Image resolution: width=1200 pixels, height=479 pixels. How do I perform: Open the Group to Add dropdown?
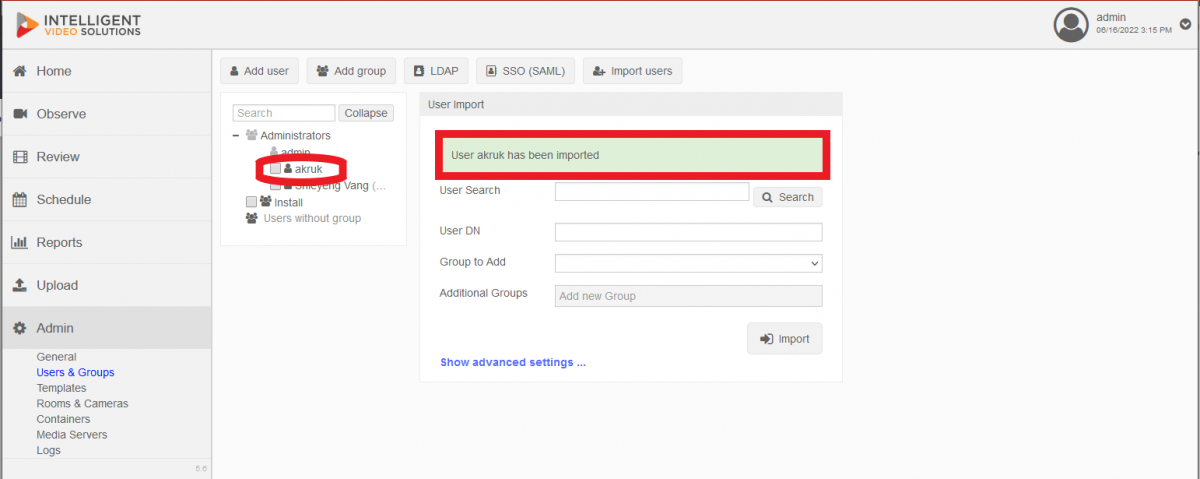click(688, 263)
